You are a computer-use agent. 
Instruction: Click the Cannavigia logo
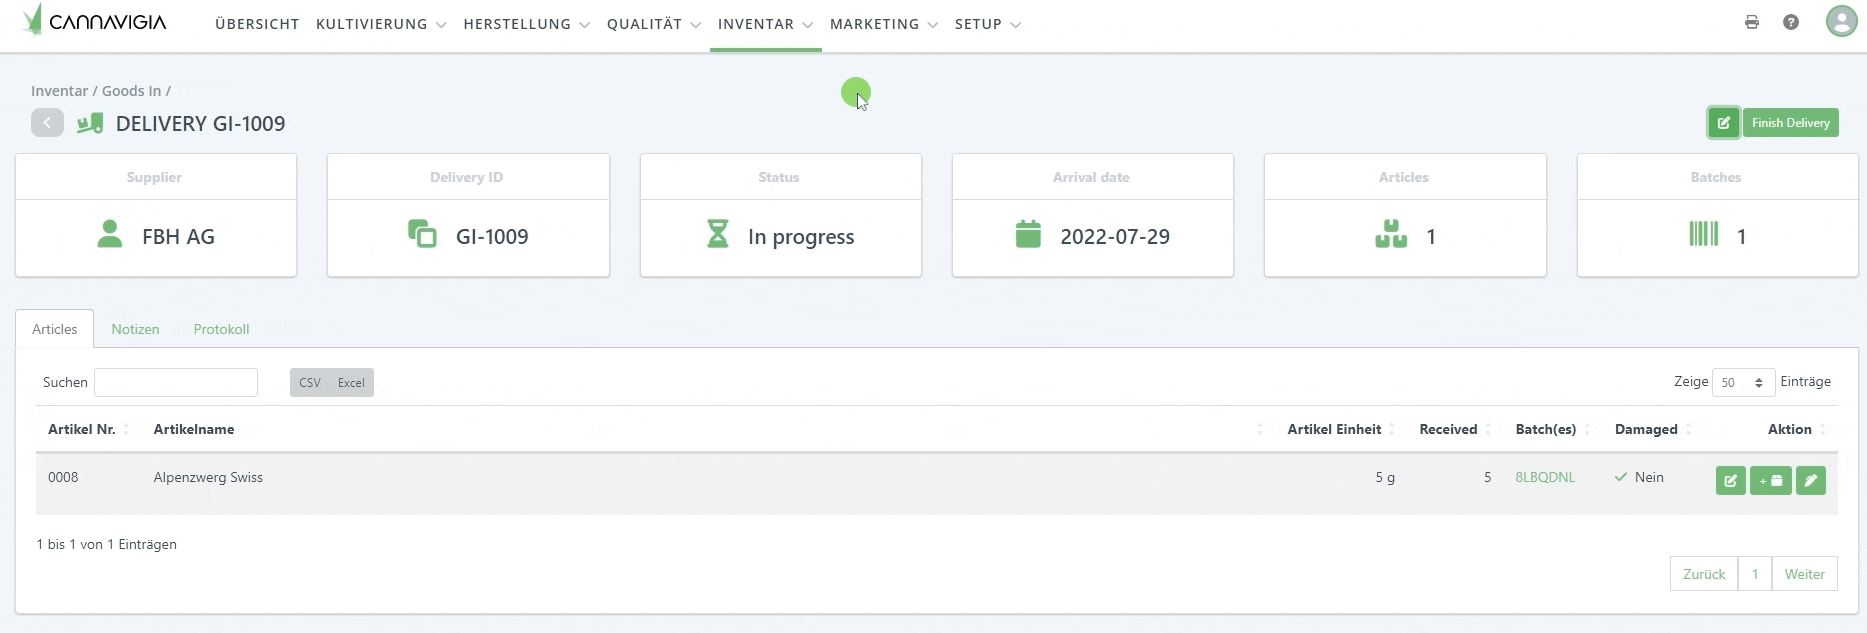[95, 21]
